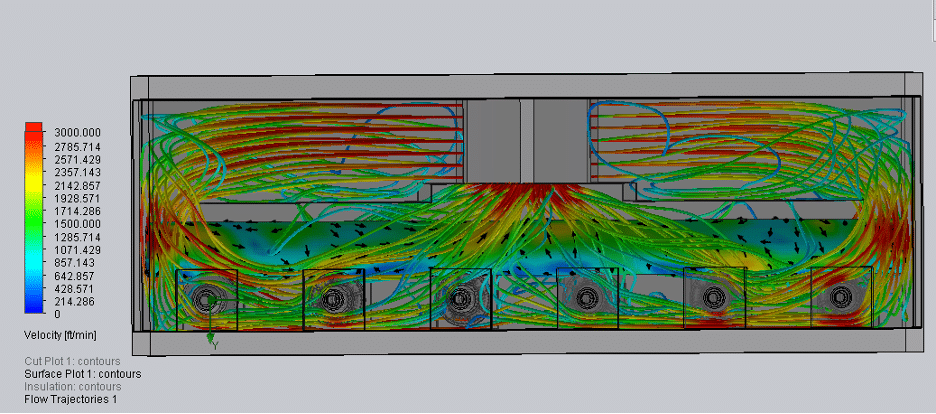936x414 pixels.
Task: Select the Surface Plot 1: contours label
Action: pyautogui.click(x=83, y=374)
